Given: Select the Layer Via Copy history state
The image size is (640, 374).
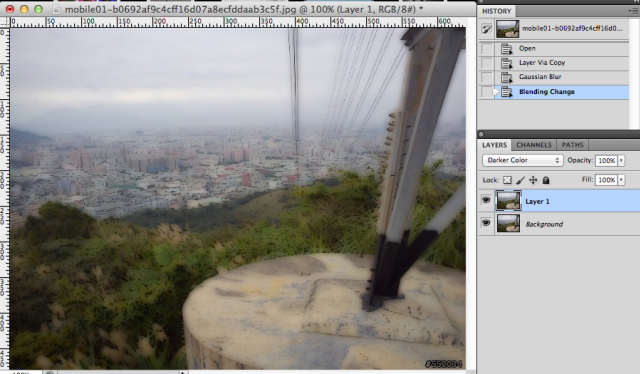Looking at the screenshot, I should (554, 63).
